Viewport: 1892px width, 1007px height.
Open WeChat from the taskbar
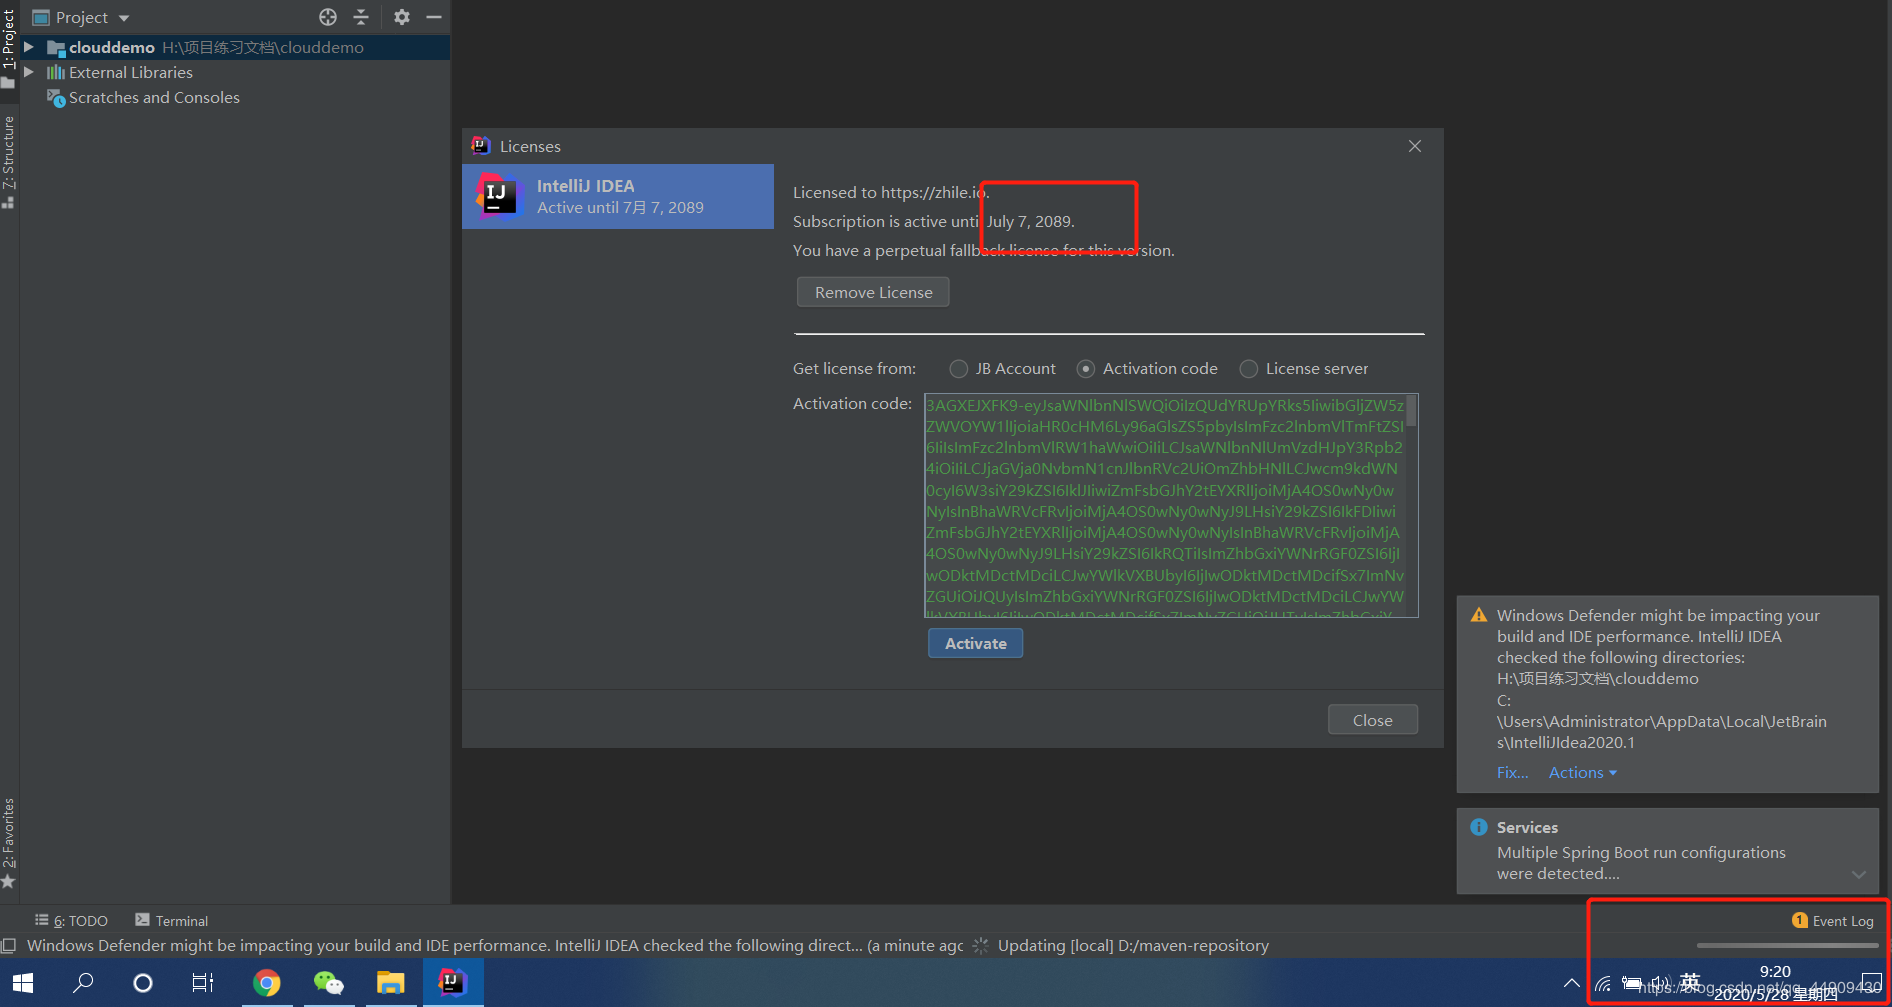pos(328,983)
